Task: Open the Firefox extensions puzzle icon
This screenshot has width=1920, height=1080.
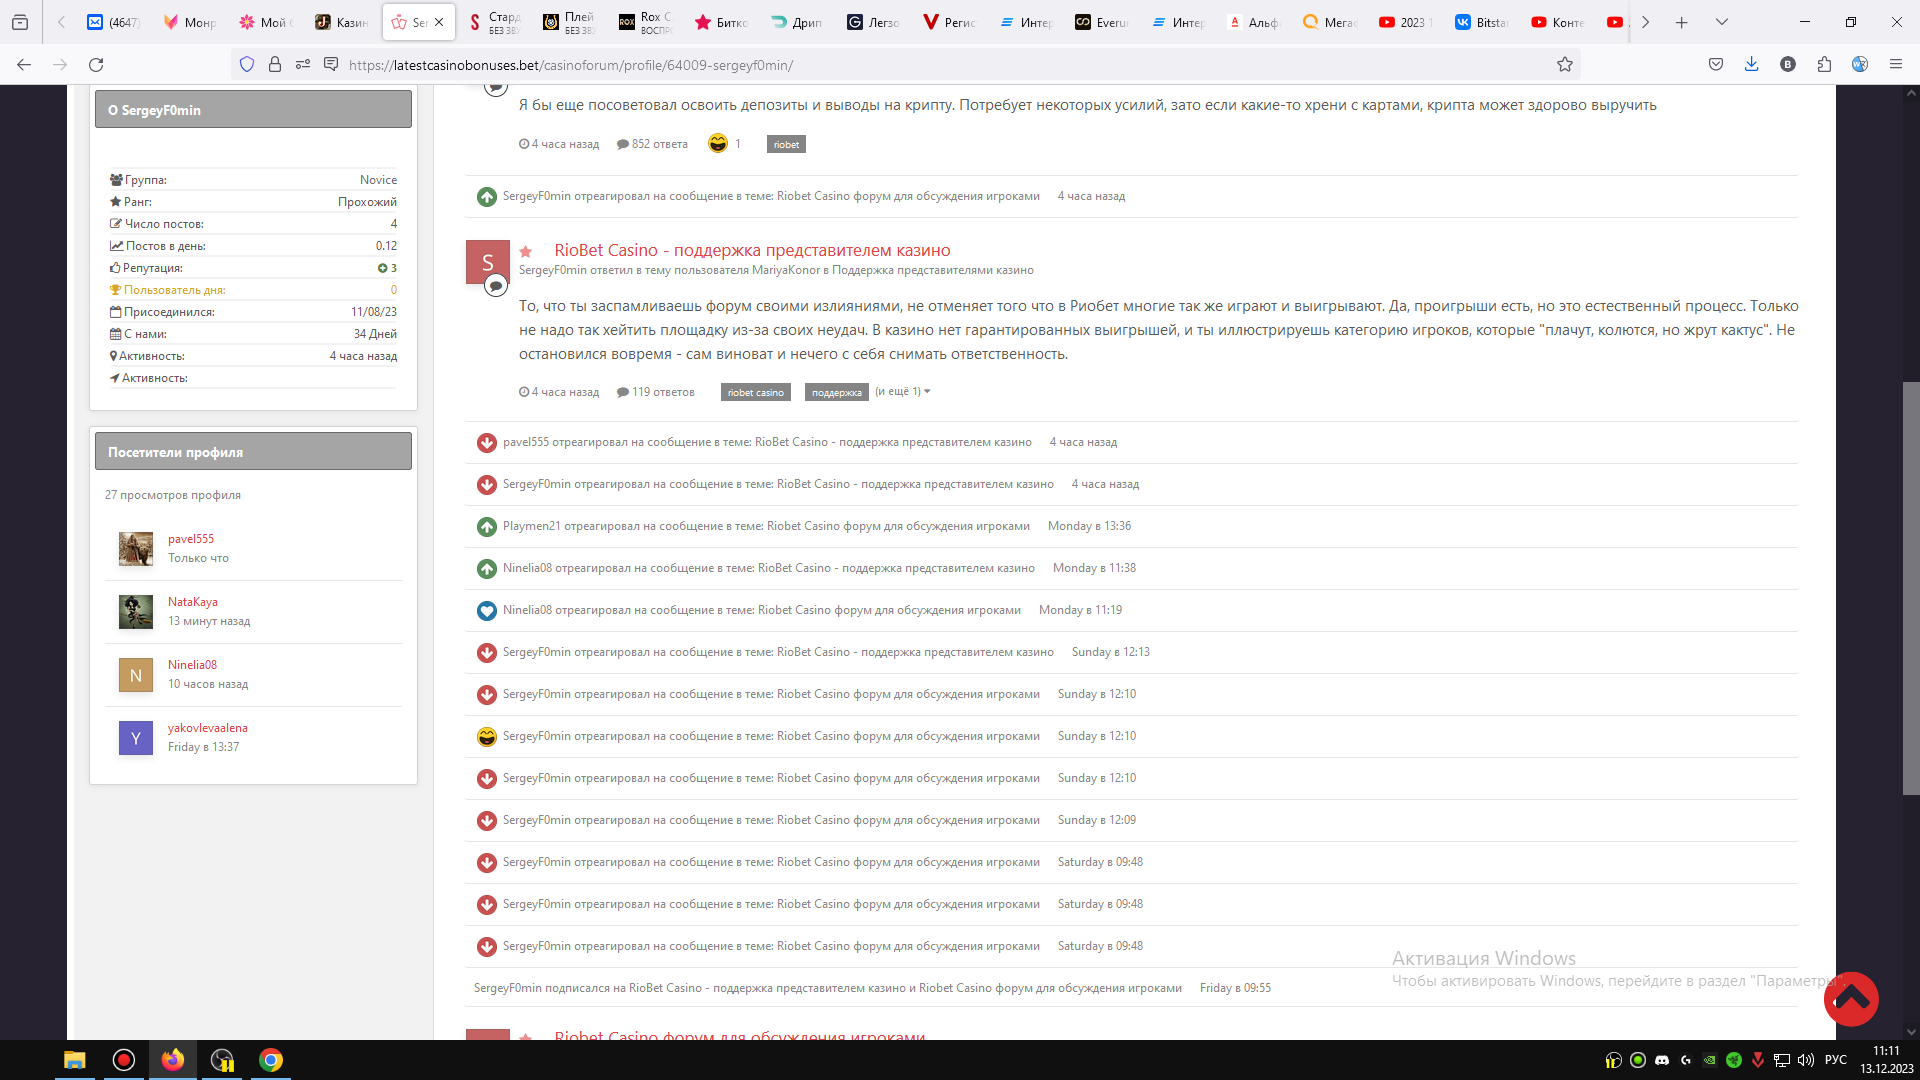Action: (x=1824, y=65)
